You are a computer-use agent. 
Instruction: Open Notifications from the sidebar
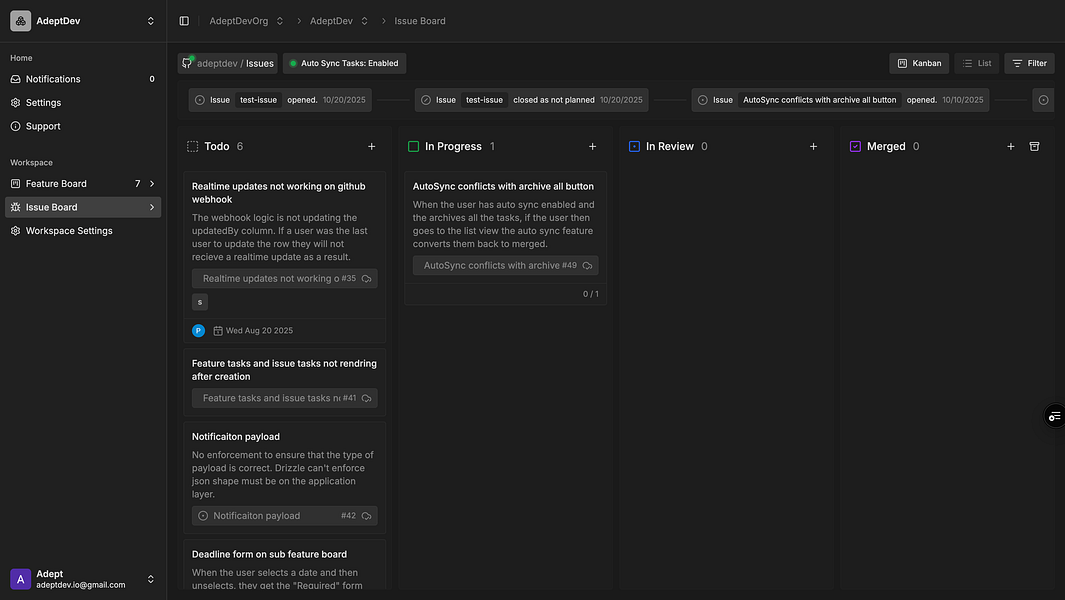tap(53, 79)
